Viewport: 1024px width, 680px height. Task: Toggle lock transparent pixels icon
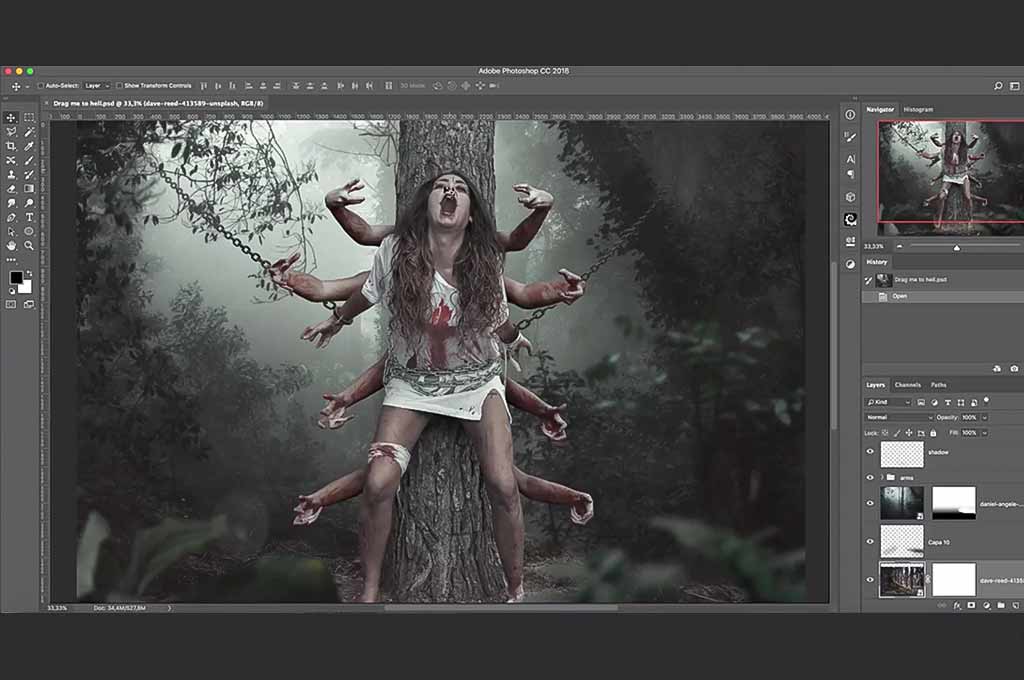click(x=886, y=433)
